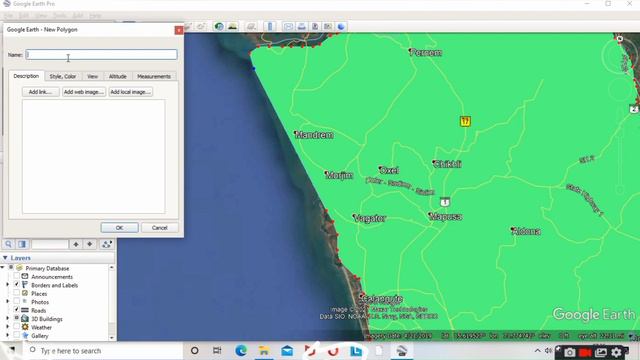Screen dimensions: 640x360
Task: Toggle the Primary Database checkbox
Action: point(11,268)
